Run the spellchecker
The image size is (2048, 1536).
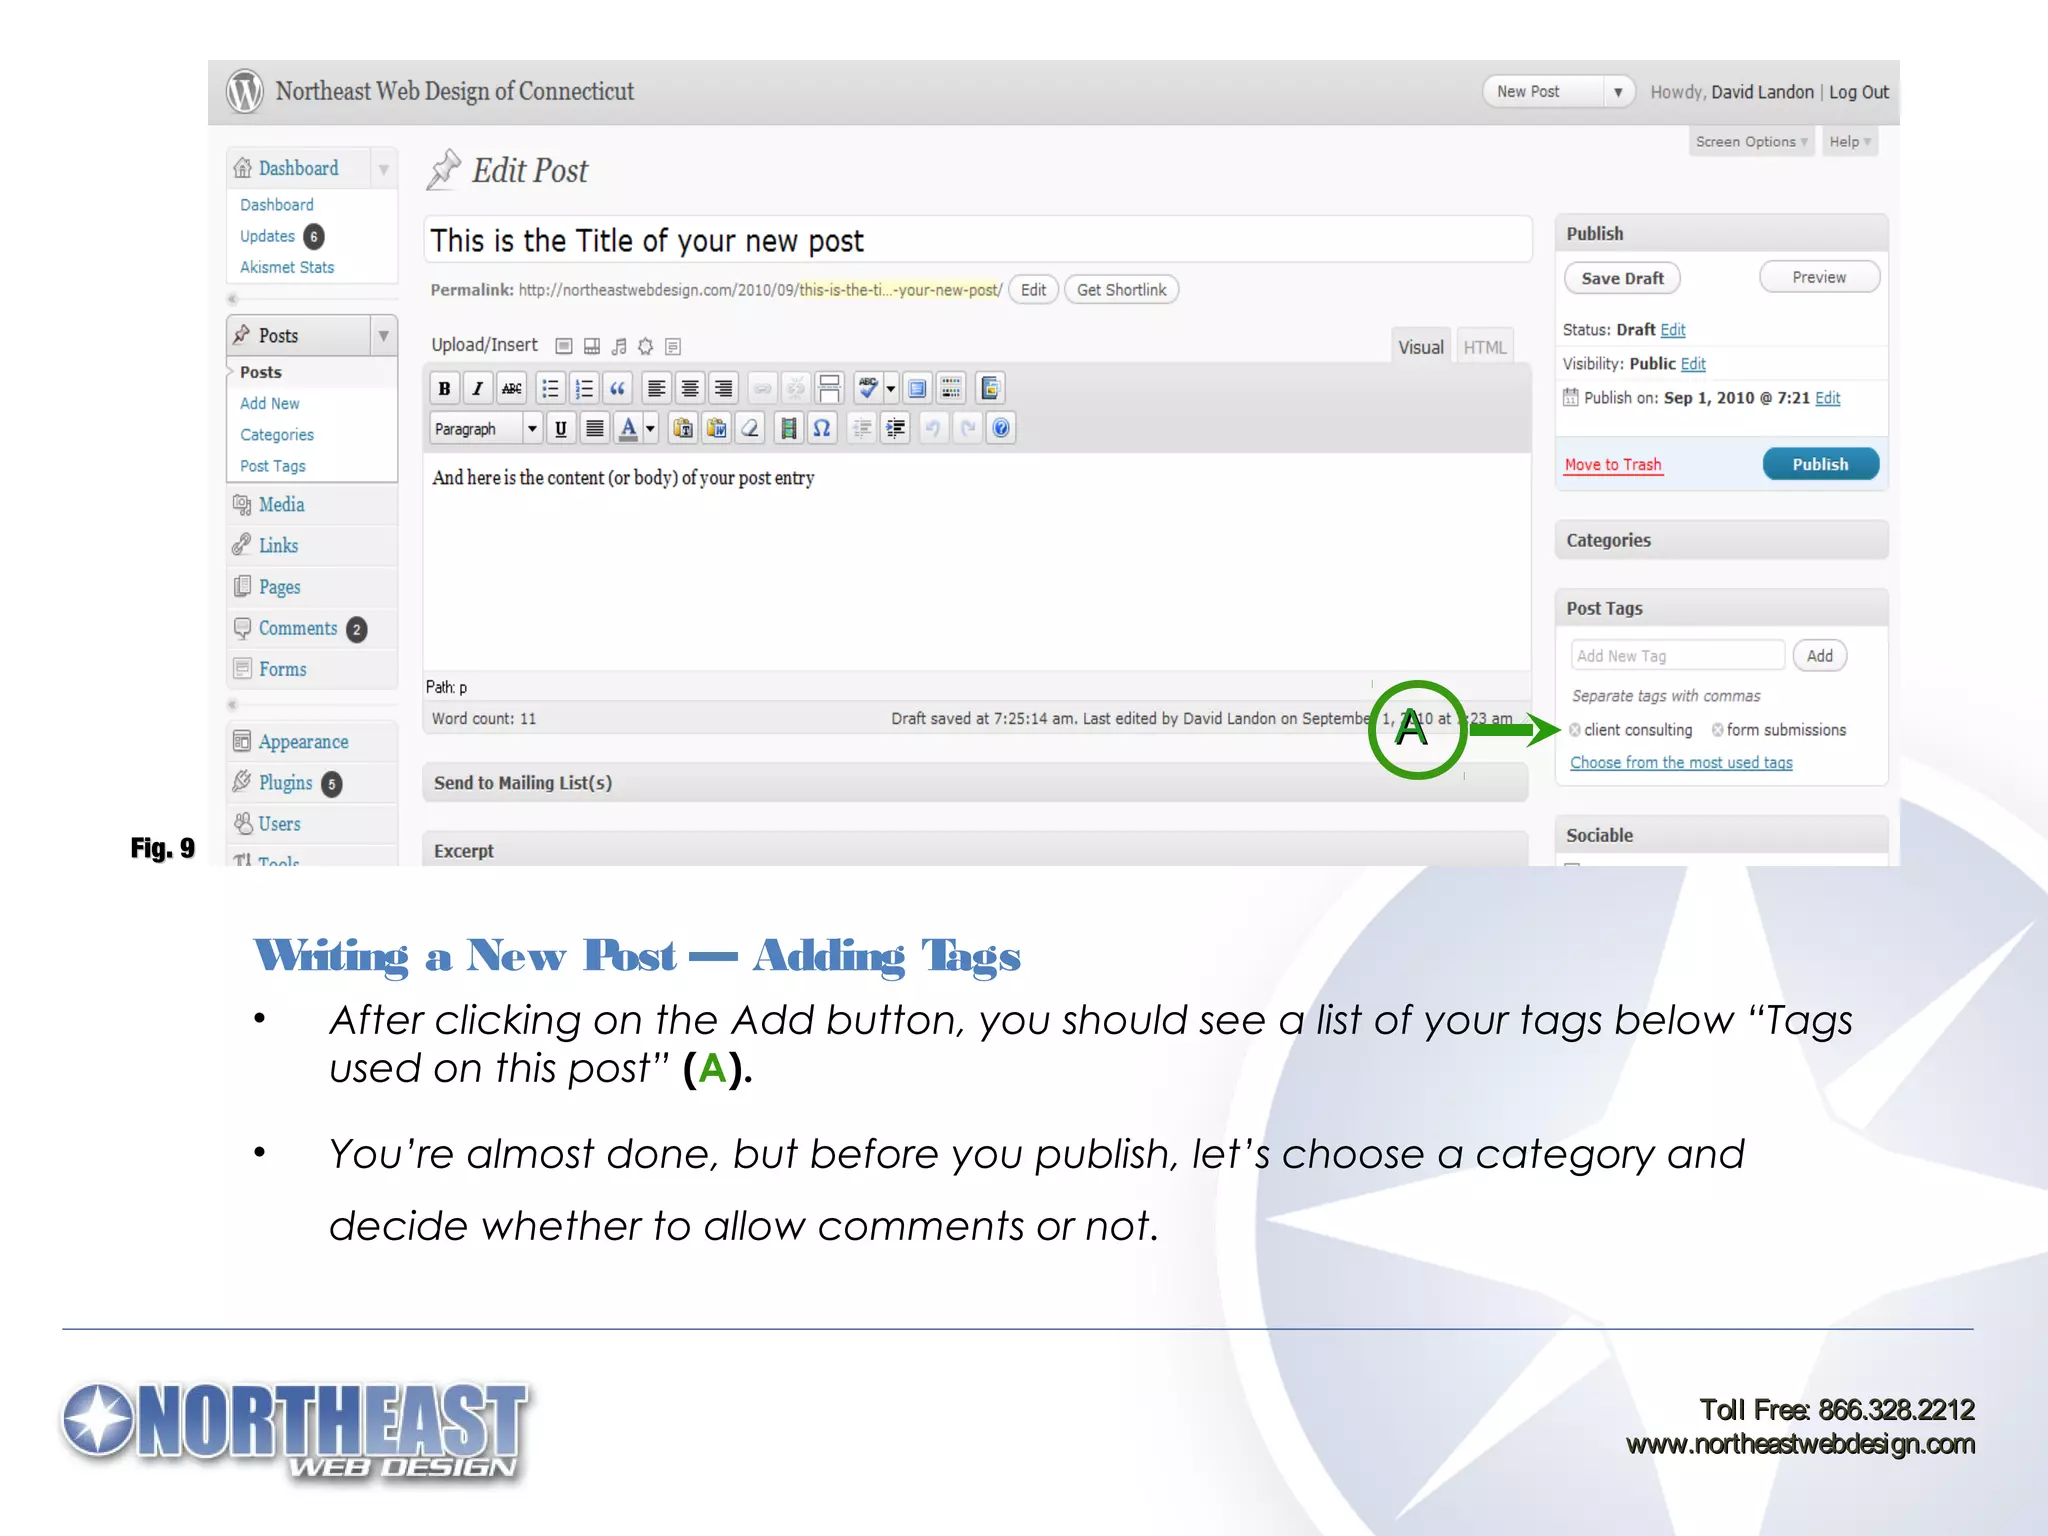click(x=867, y=389)
